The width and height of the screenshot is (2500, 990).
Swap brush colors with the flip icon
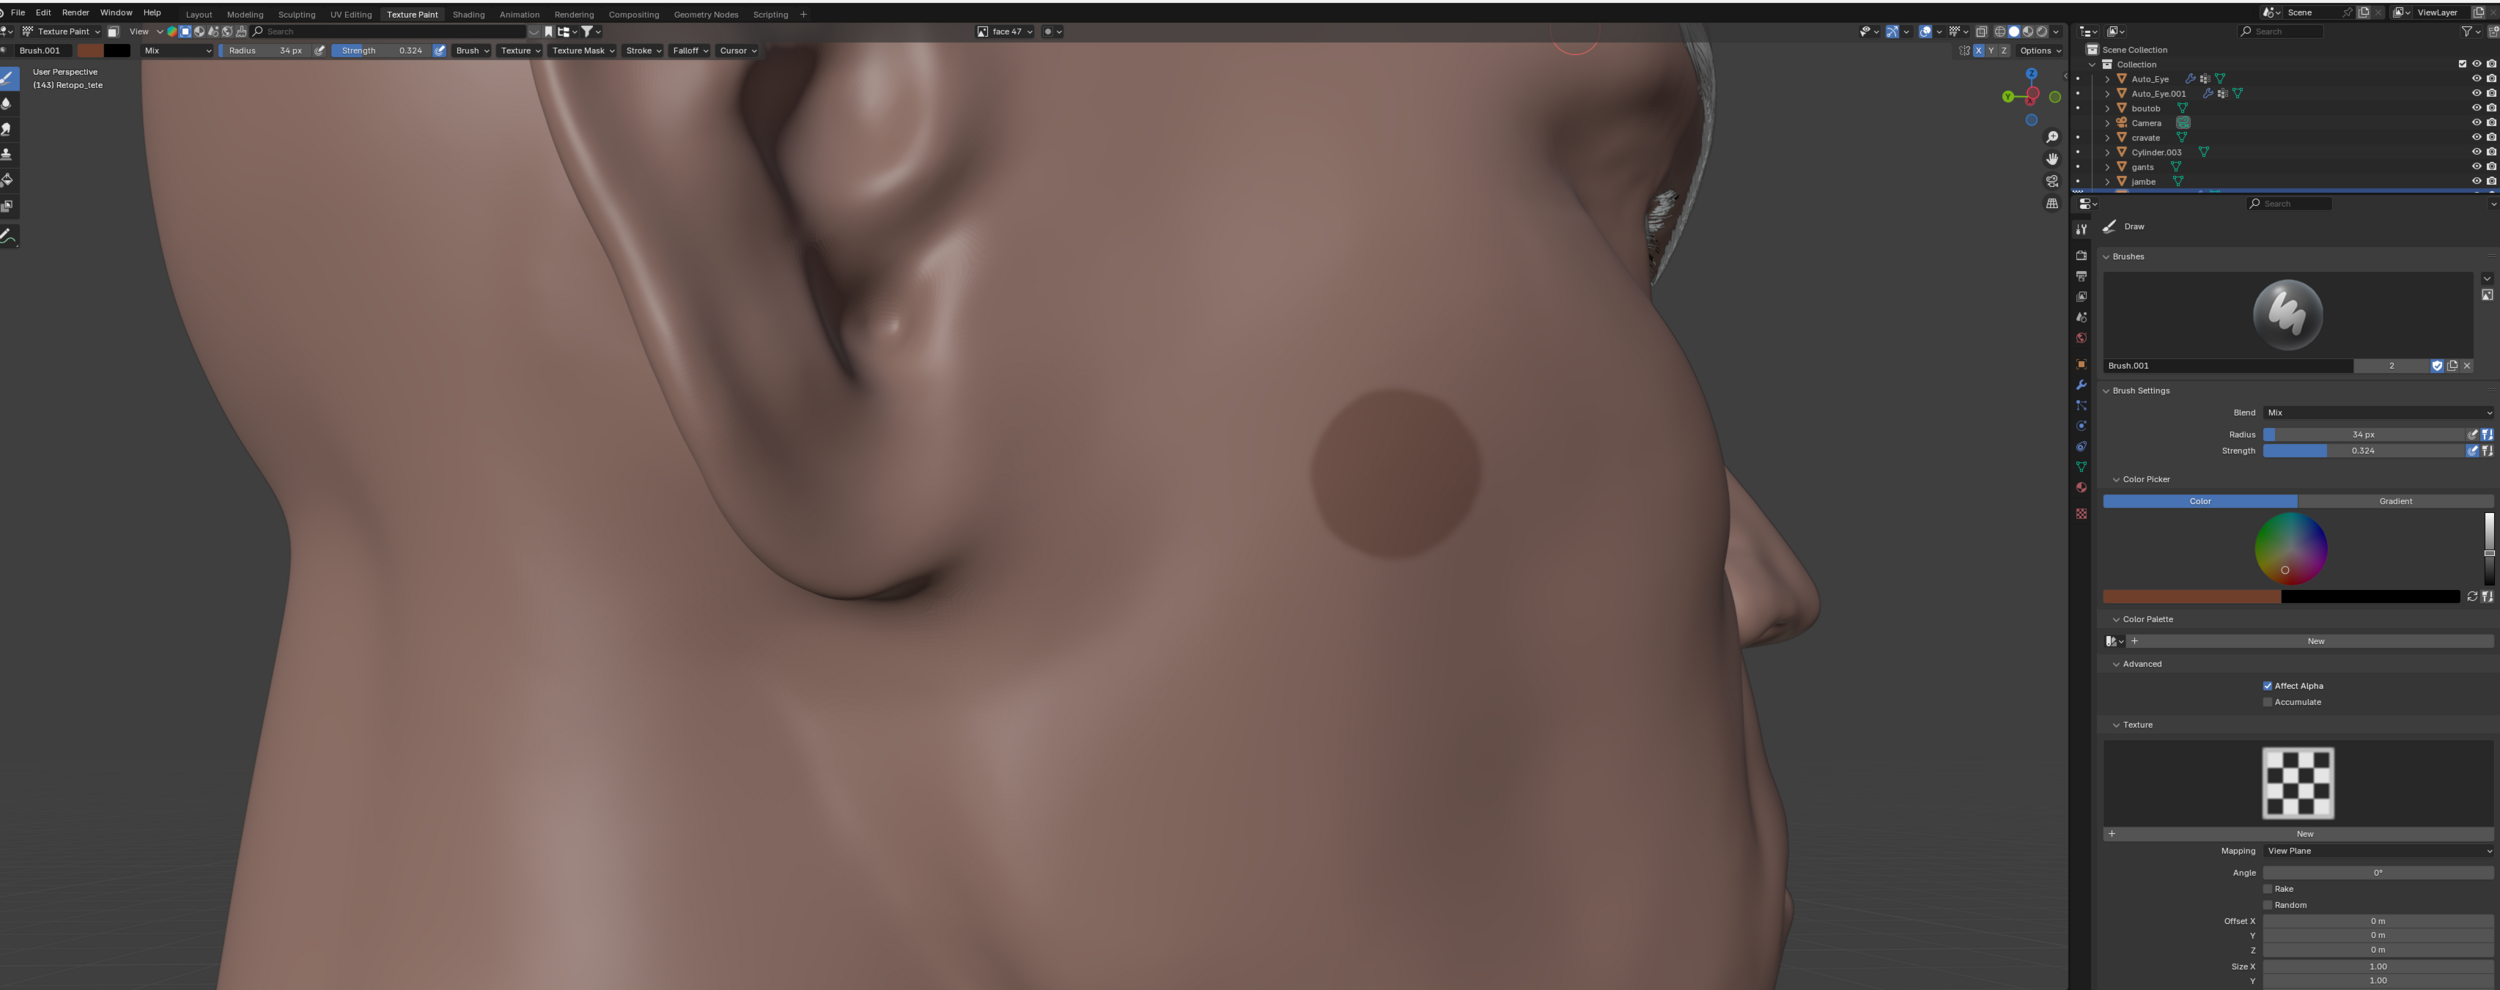pos(2472,597)
